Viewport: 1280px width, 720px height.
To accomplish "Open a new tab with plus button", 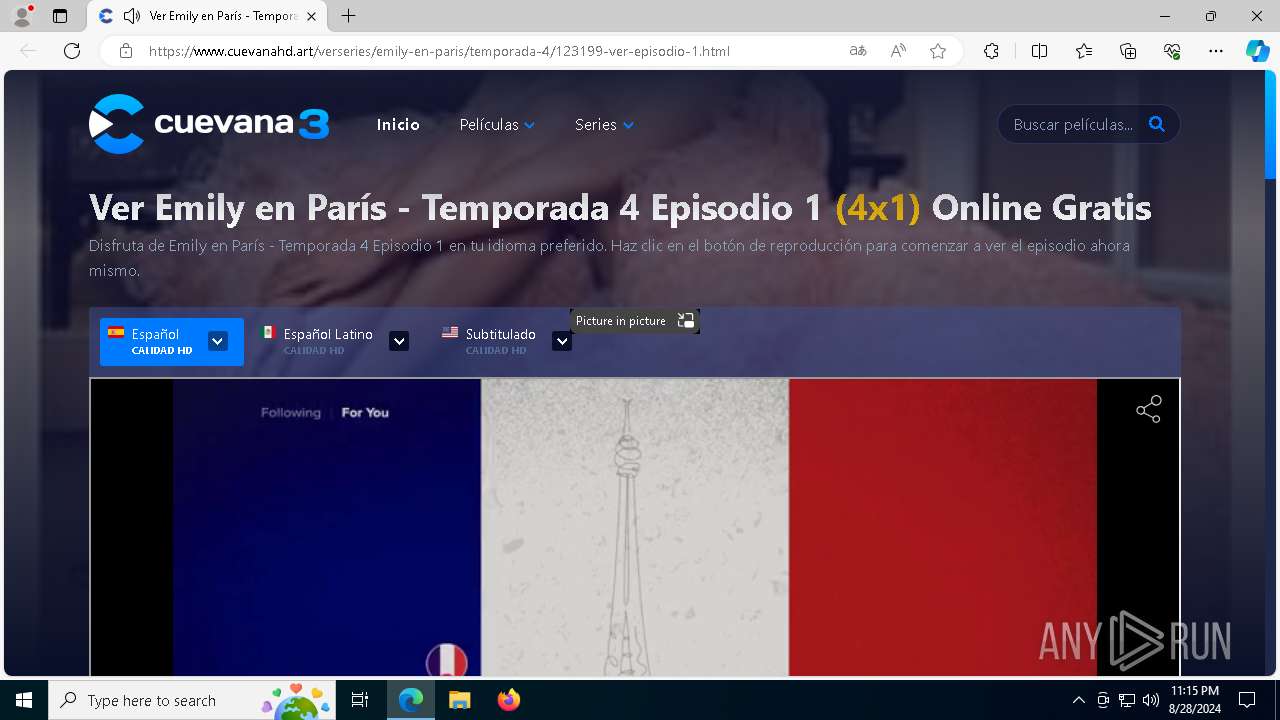I will 348,16.
